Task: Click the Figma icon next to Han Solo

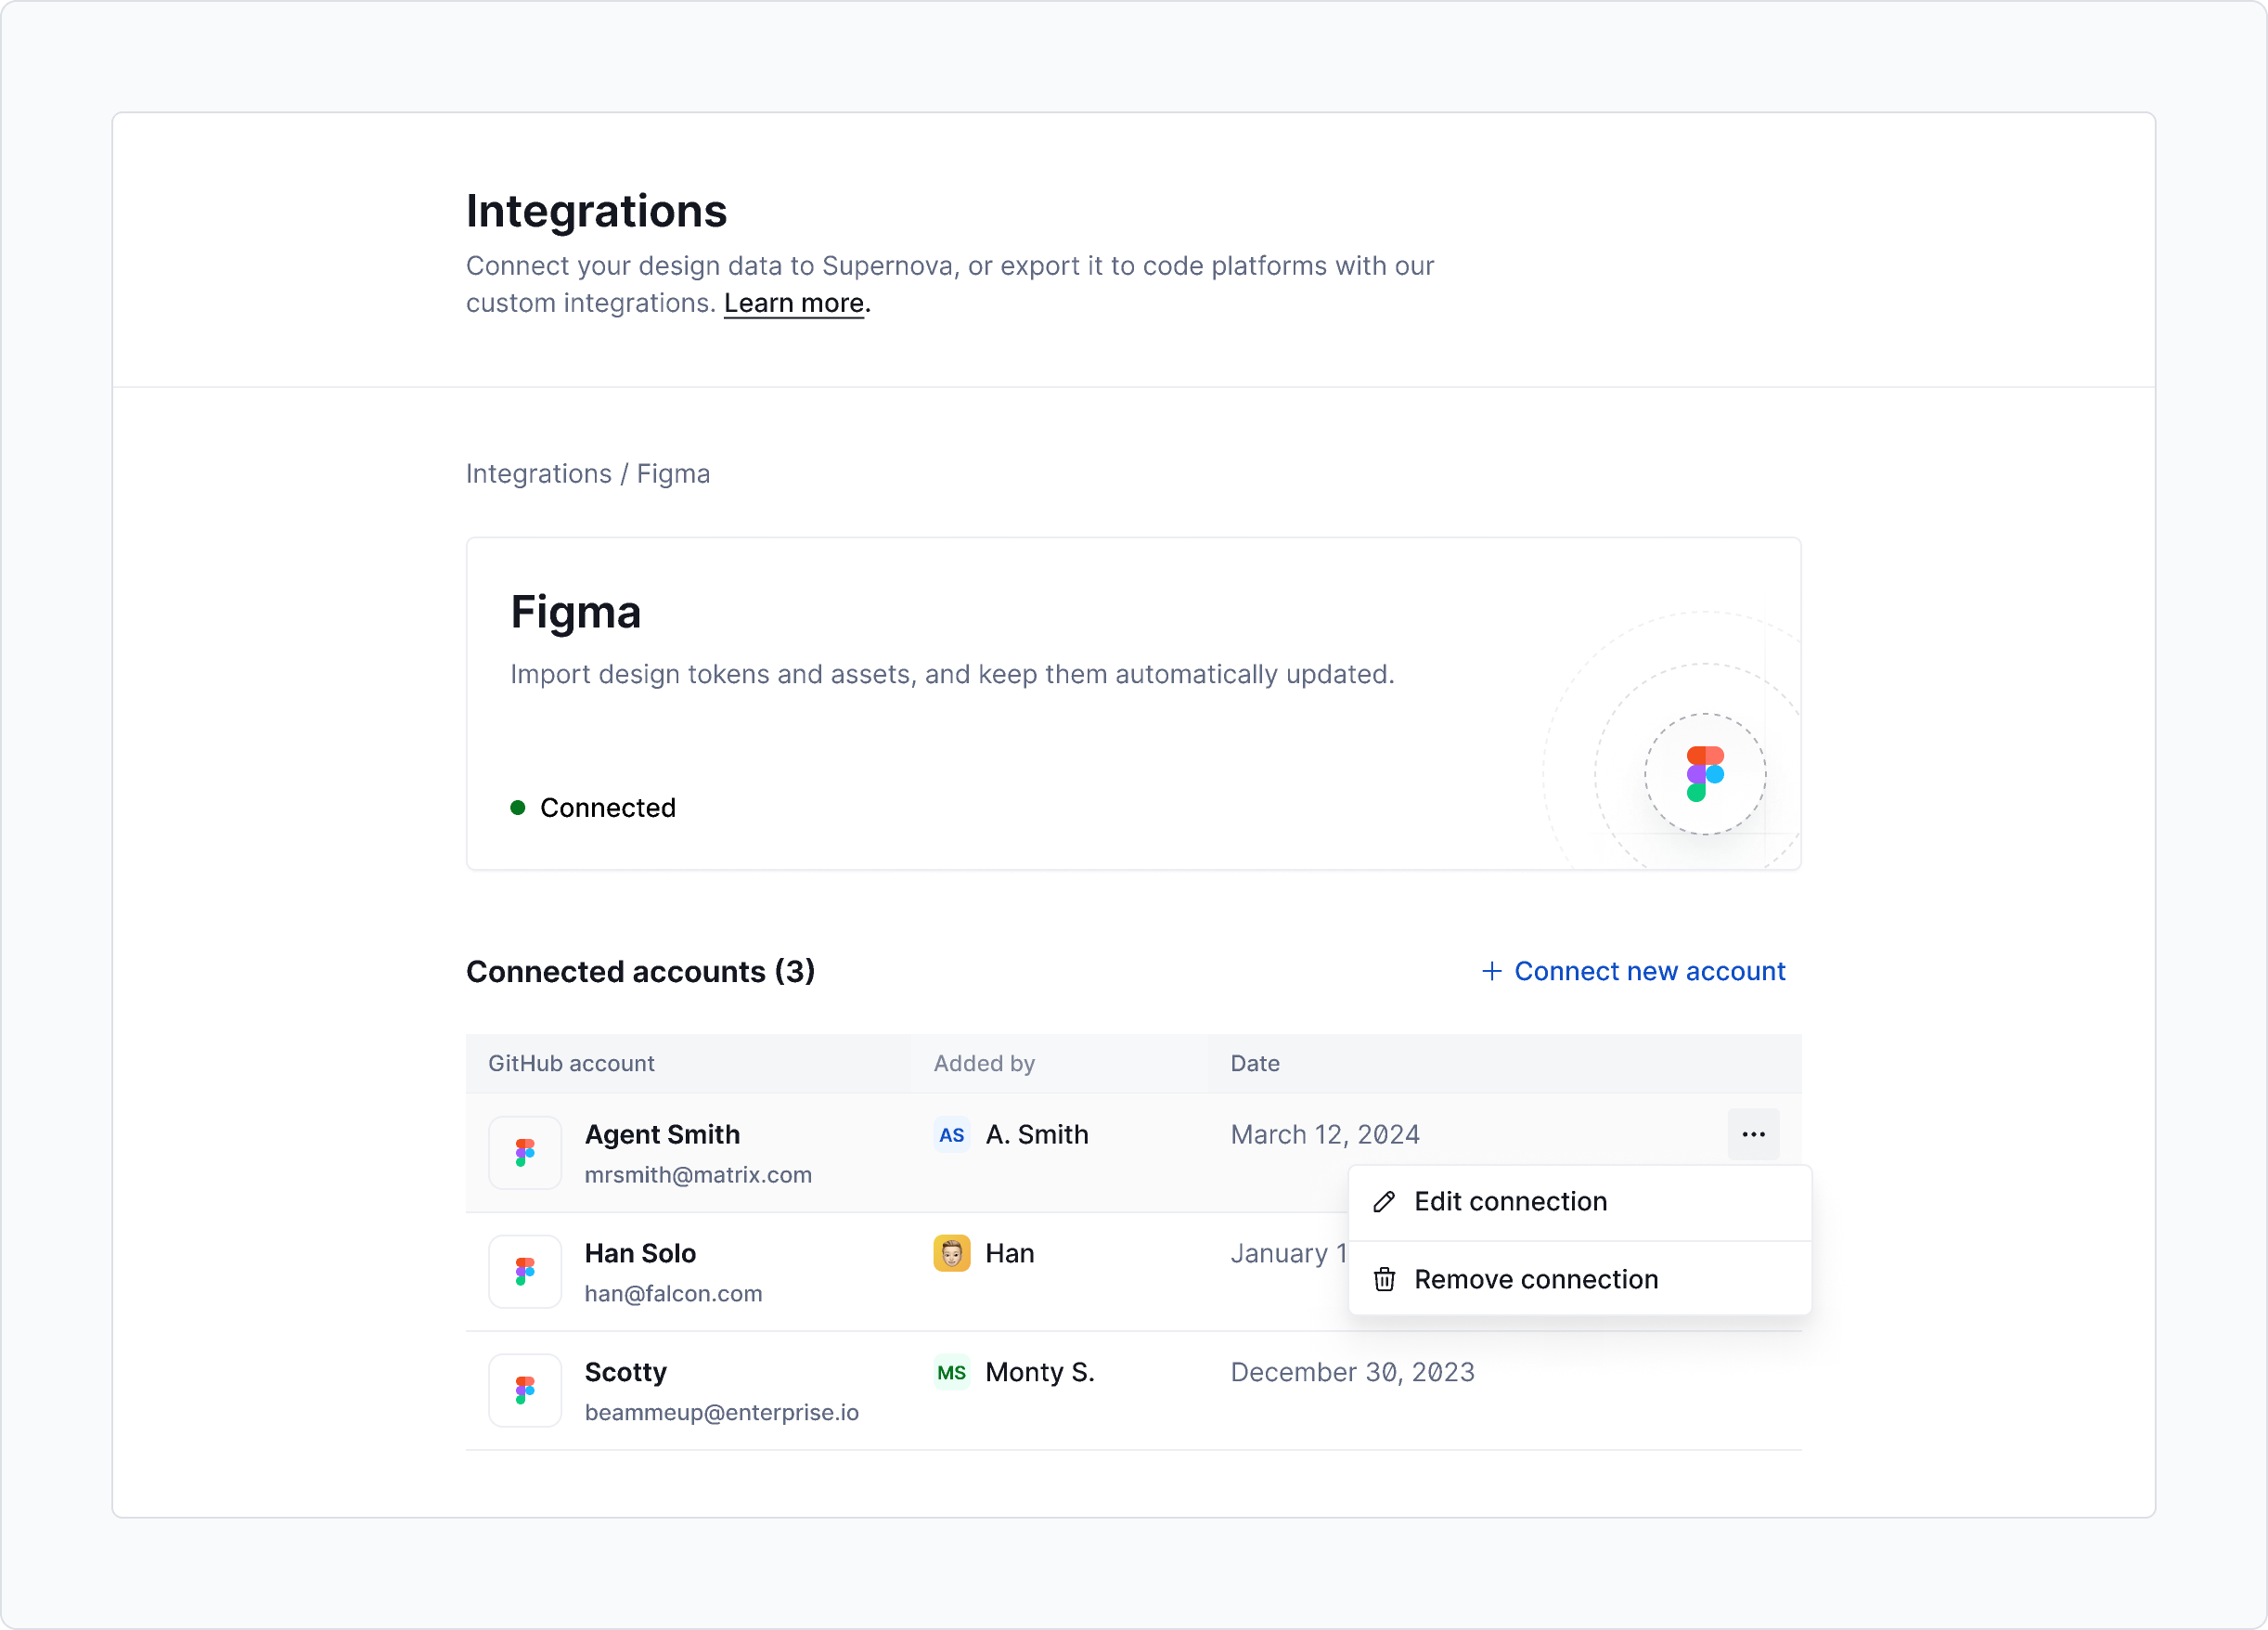Action: coord(525,1271)
